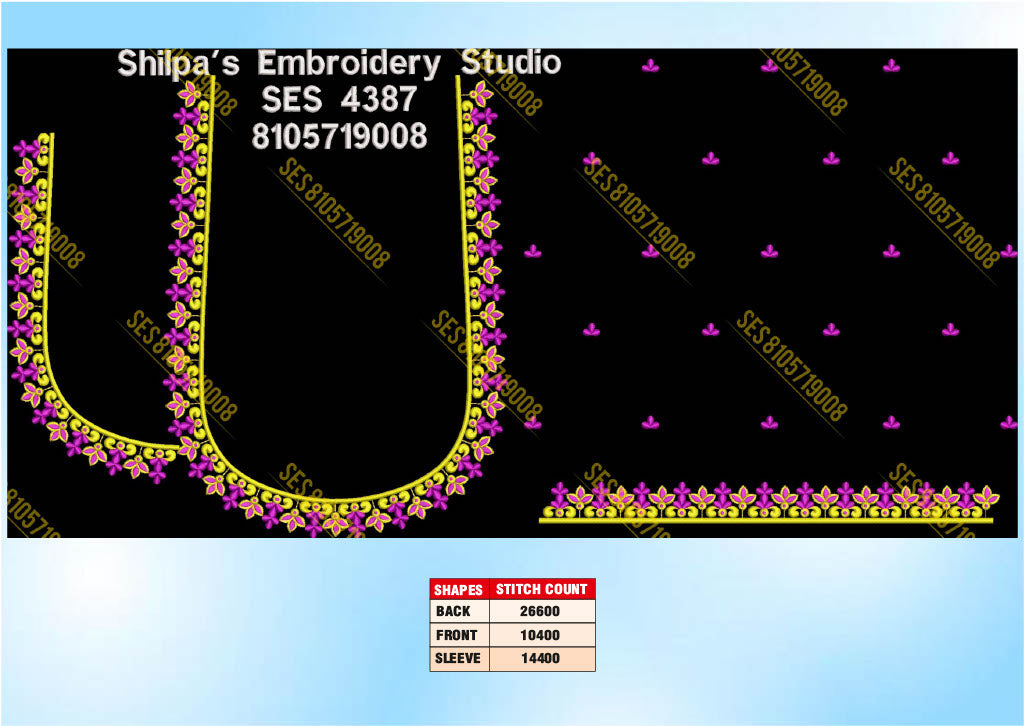Screen dimensions: 1024x726
Task: Click the stitch count value '14400'
Action: point(542,658)
